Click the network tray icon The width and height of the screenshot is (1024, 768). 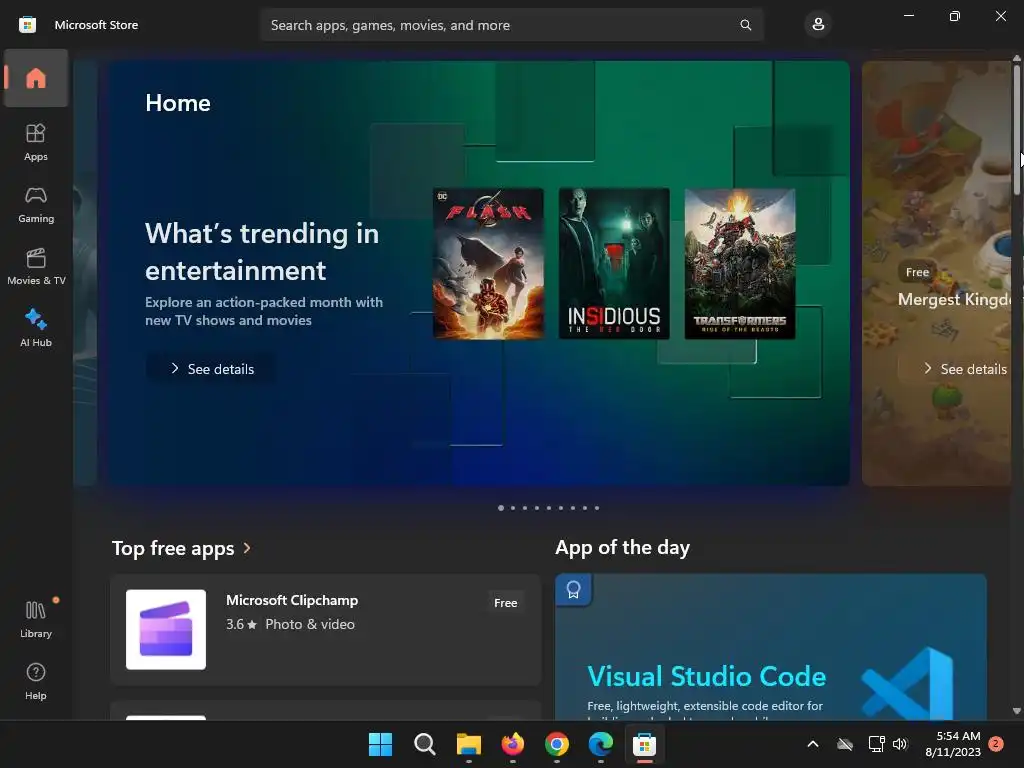pos(876,744)
